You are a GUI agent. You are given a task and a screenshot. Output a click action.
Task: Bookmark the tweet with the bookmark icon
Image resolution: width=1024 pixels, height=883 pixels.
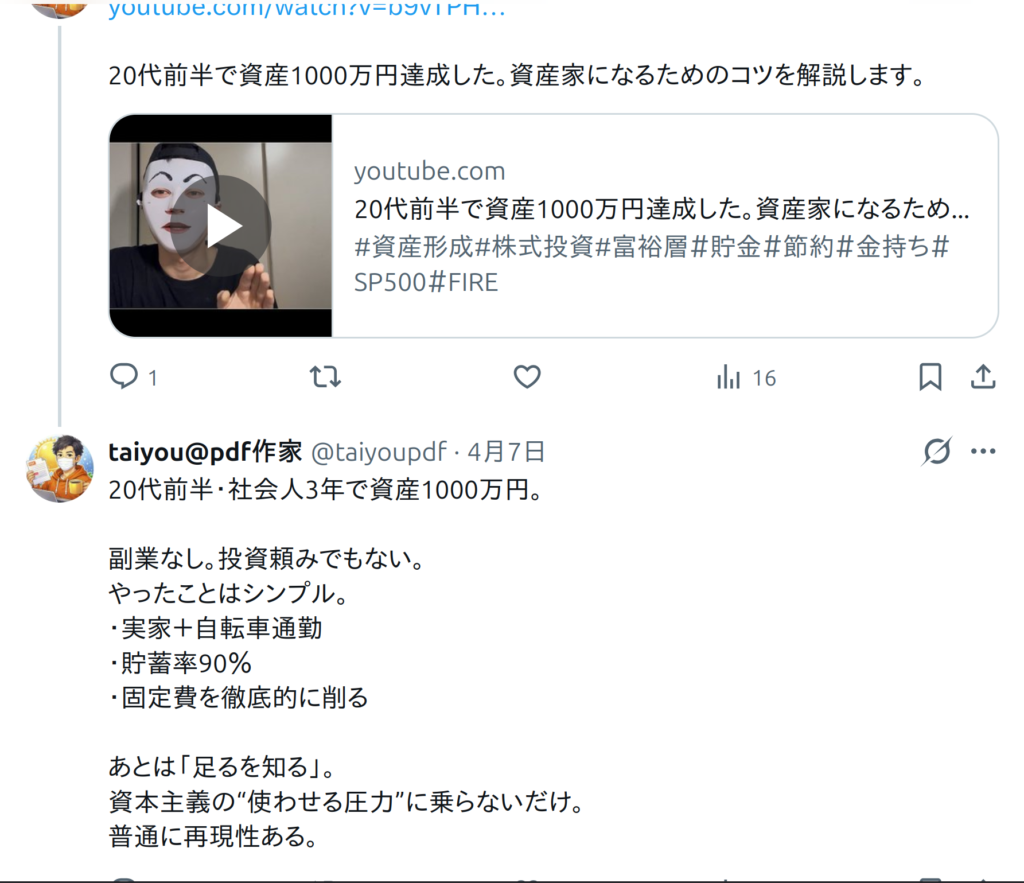click(930, 377)
